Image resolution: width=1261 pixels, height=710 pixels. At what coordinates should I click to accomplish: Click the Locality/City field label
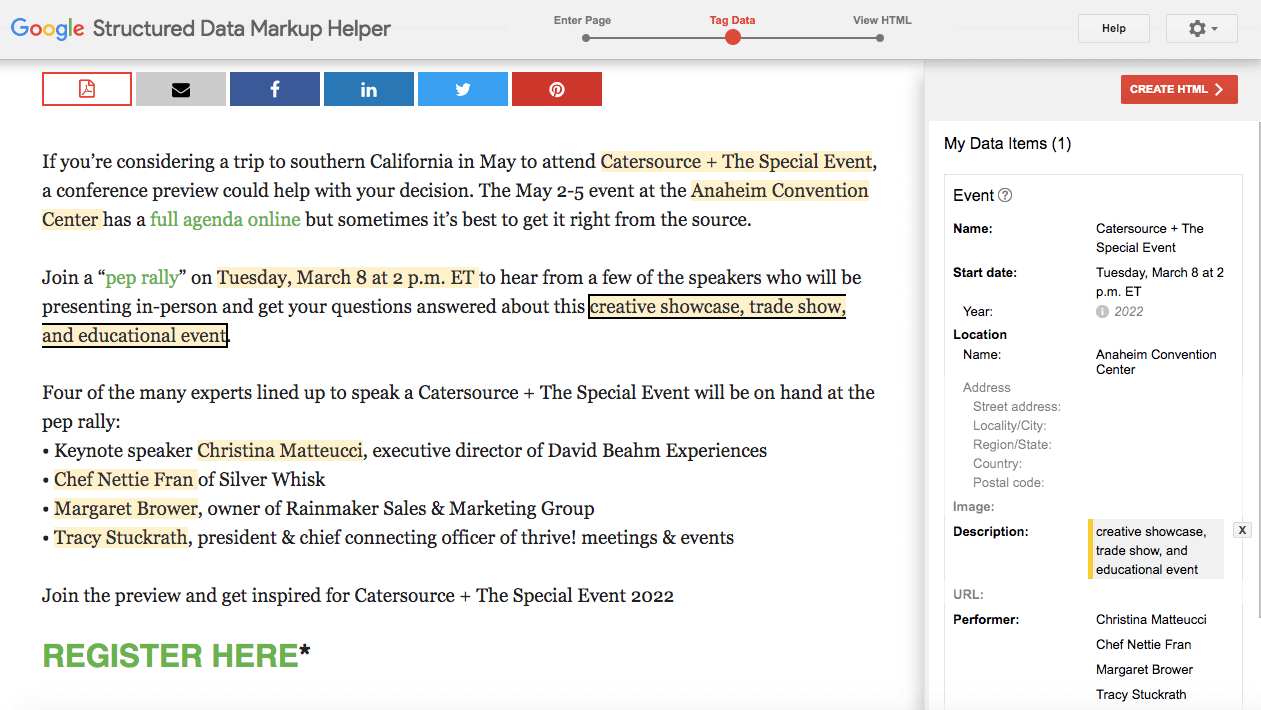(x=1010, y=426)
